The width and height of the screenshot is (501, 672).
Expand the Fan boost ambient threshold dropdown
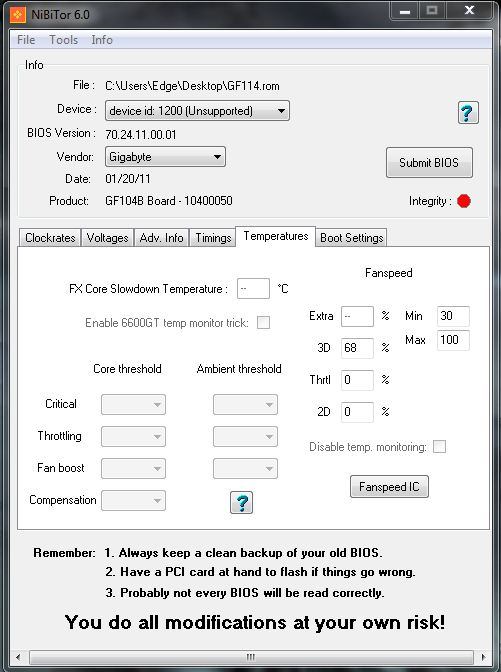coord(245,468)
